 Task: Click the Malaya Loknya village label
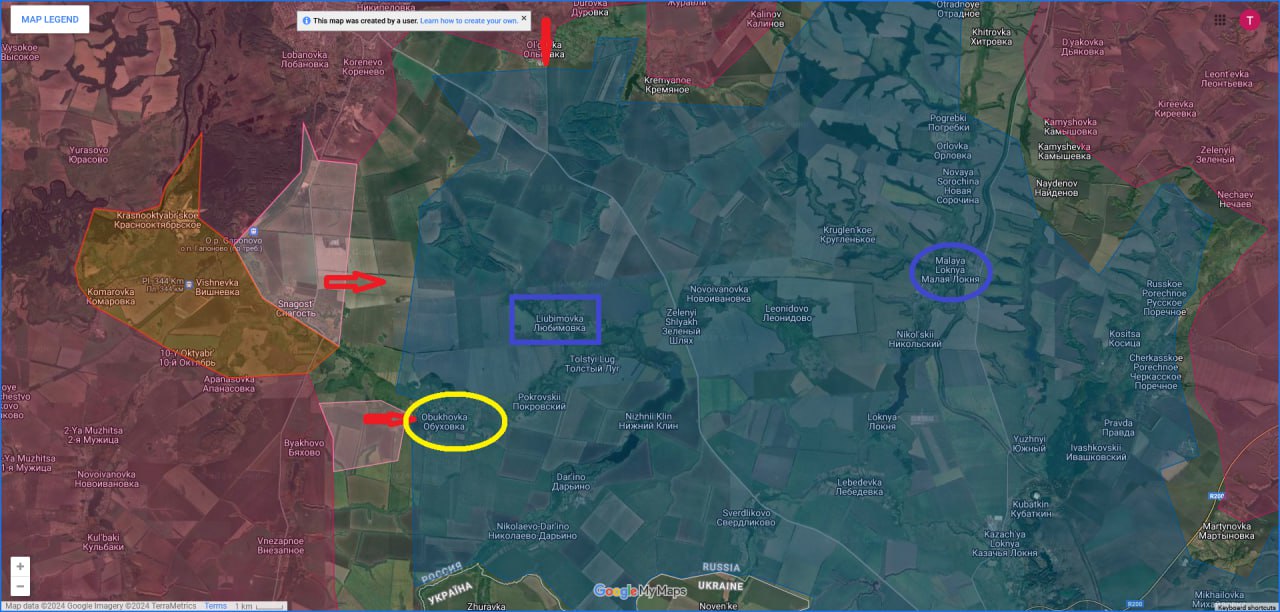(x=950, y=270)
